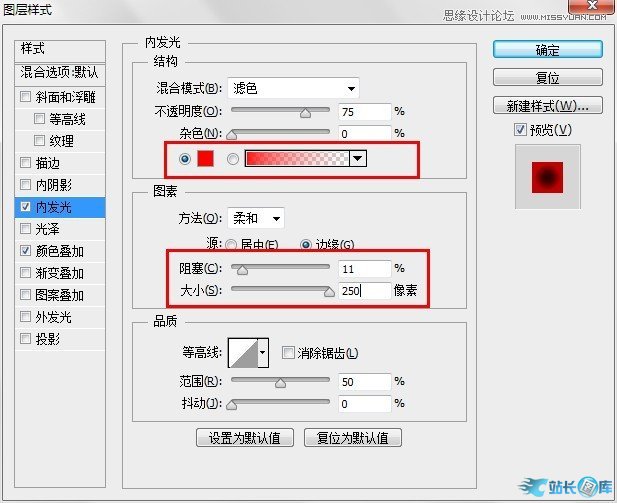The width and height of the screenshot is (617, 503).
Task: Expand the gradient picker dropdown arrow
Action: click(358, 158)
